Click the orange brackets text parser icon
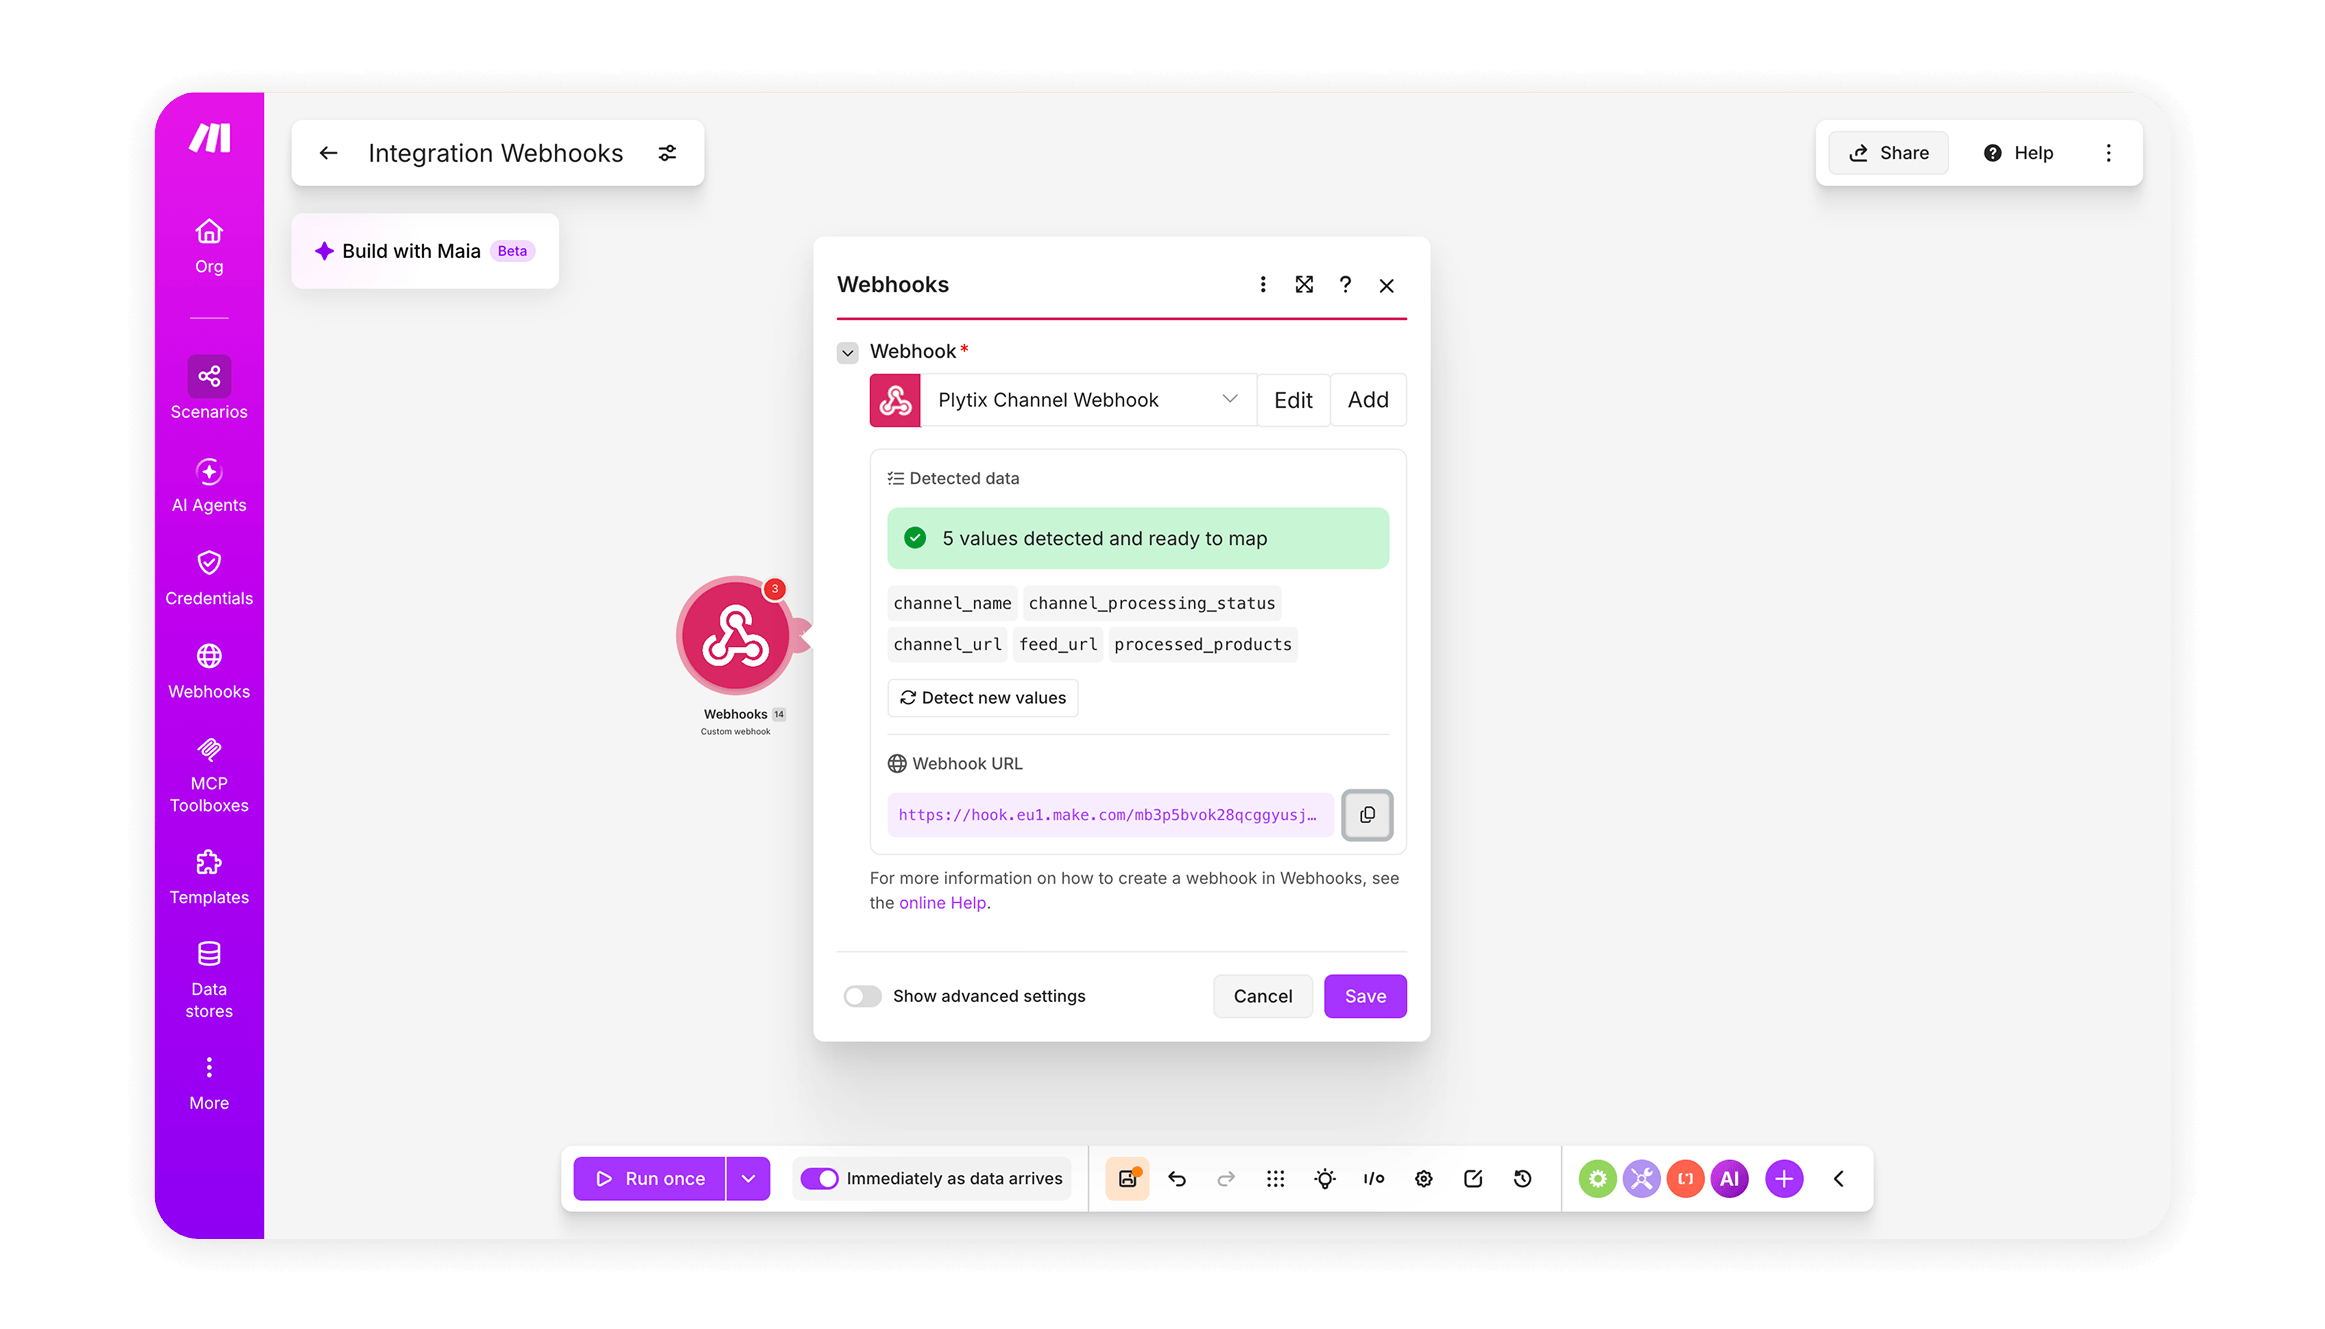Image resolution: width=2325 pixels, height=1329 pixels. [x=1686, y=1179]
